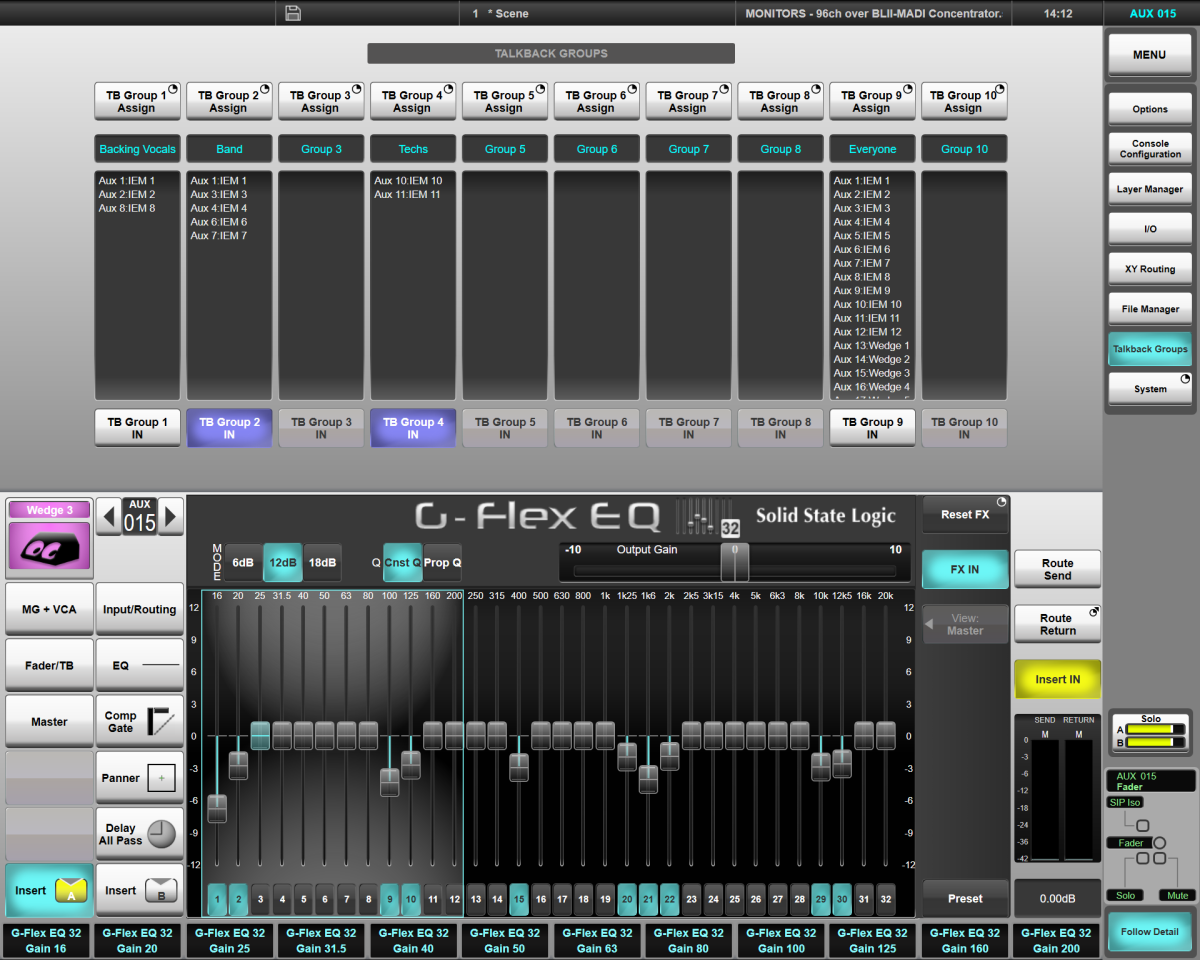Screen dimensions: 1200x960
Task: Enable TB Group 9 IN
Action: coord(872,428)
